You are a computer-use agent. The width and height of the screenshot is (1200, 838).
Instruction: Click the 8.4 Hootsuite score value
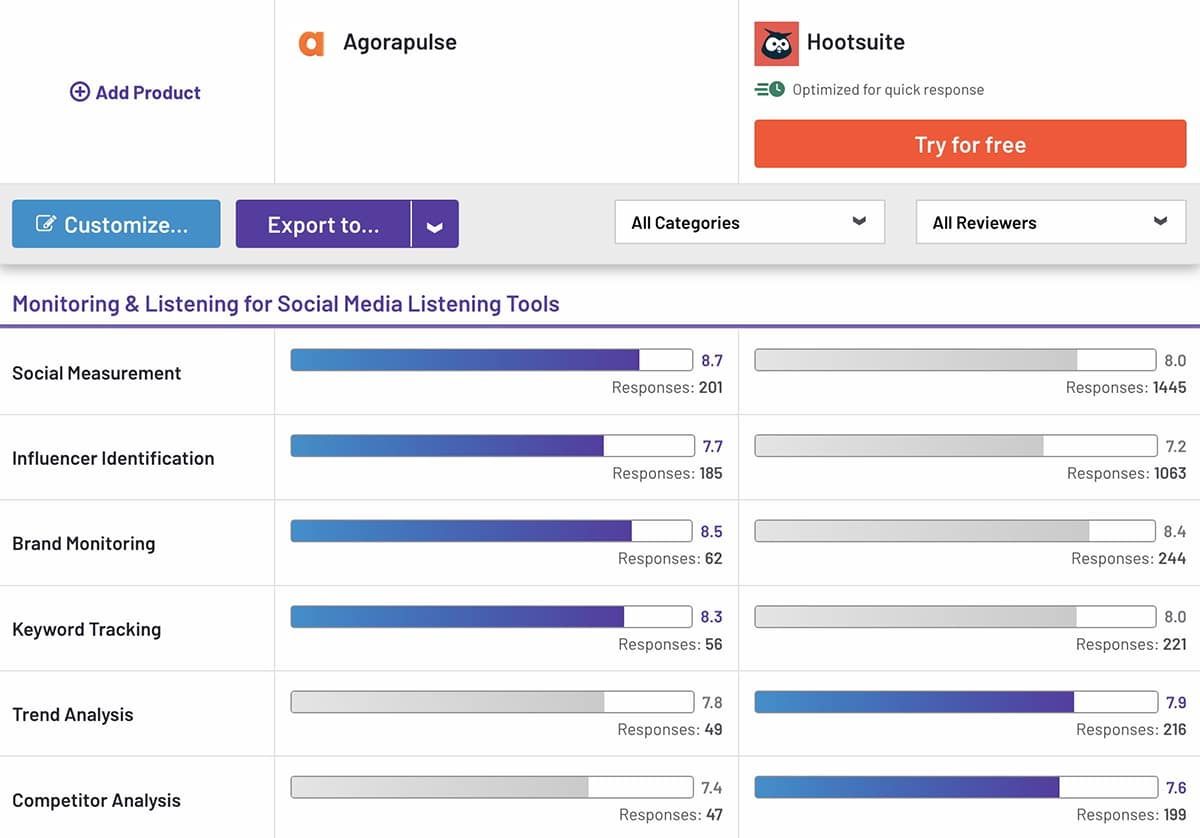1176,532
